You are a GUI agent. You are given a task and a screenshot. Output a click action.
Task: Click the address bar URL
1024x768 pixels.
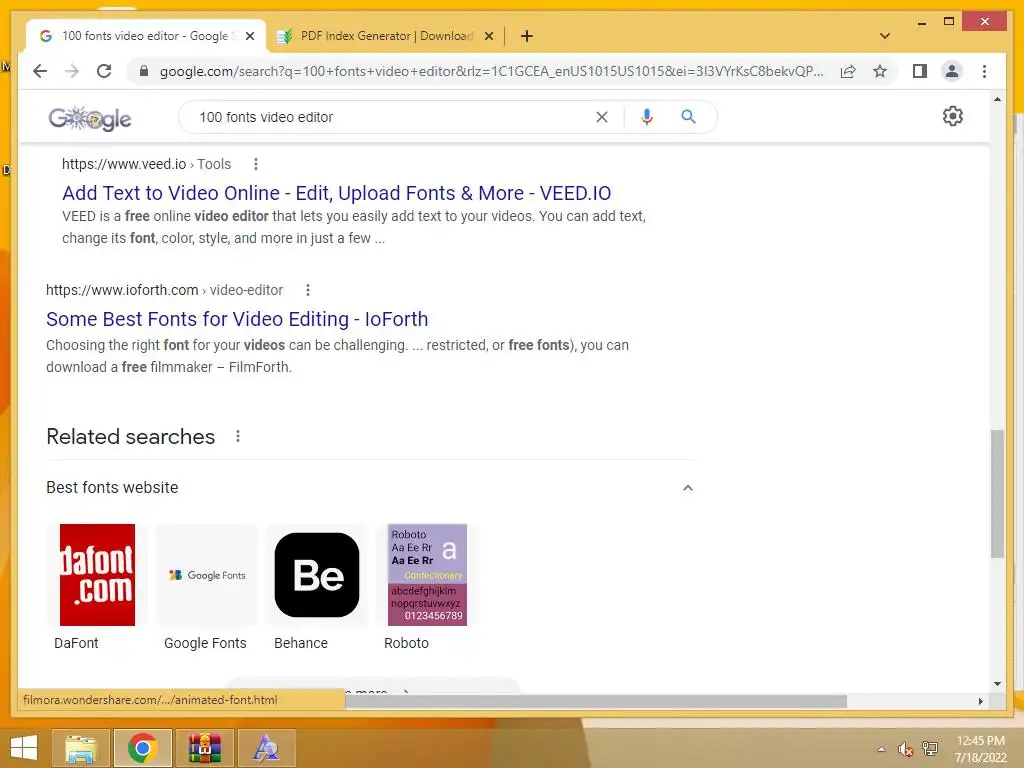pos(491,71)
